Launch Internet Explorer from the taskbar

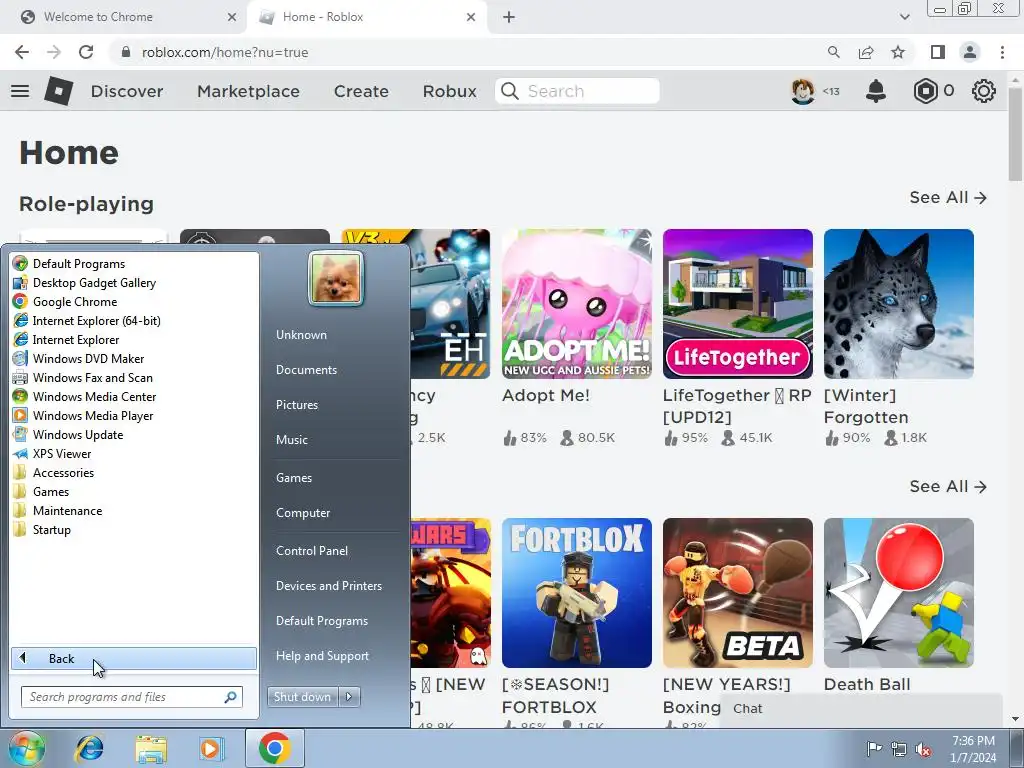click(89, 748)
